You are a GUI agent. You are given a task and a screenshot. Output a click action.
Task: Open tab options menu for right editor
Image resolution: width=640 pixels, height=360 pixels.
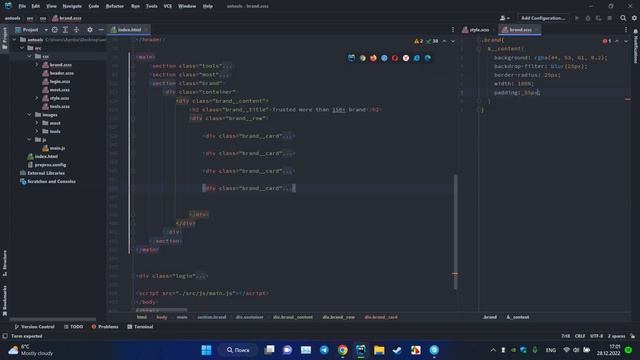coord(626,30)
